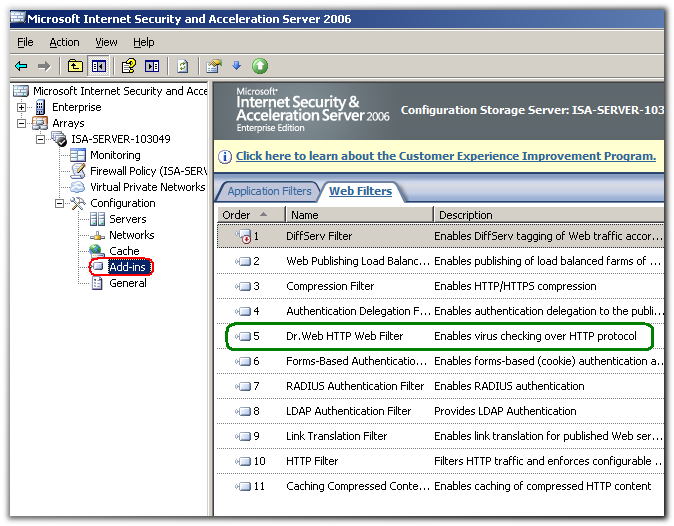674x526 pixels.
Task: Select the ISA-SERVER-103049 array node
Action: coord(121,139)
